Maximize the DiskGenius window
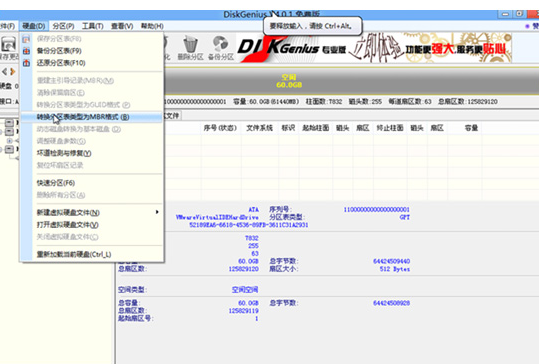 519,14
